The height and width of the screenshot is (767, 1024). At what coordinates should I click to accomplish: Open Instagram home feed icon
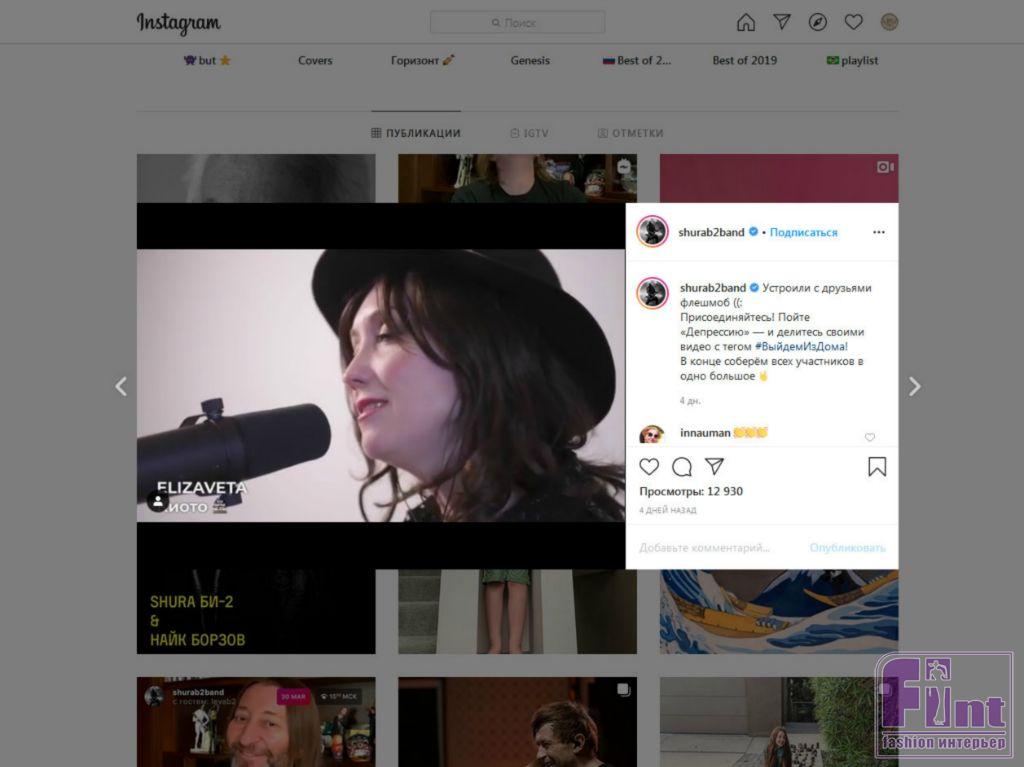746,22
